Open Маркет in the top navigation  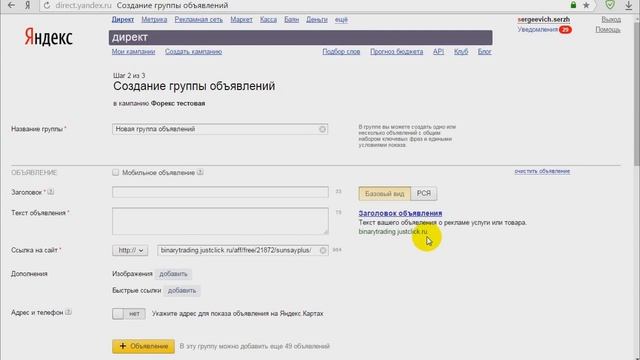pyautogui.click(x=241, y=20)
